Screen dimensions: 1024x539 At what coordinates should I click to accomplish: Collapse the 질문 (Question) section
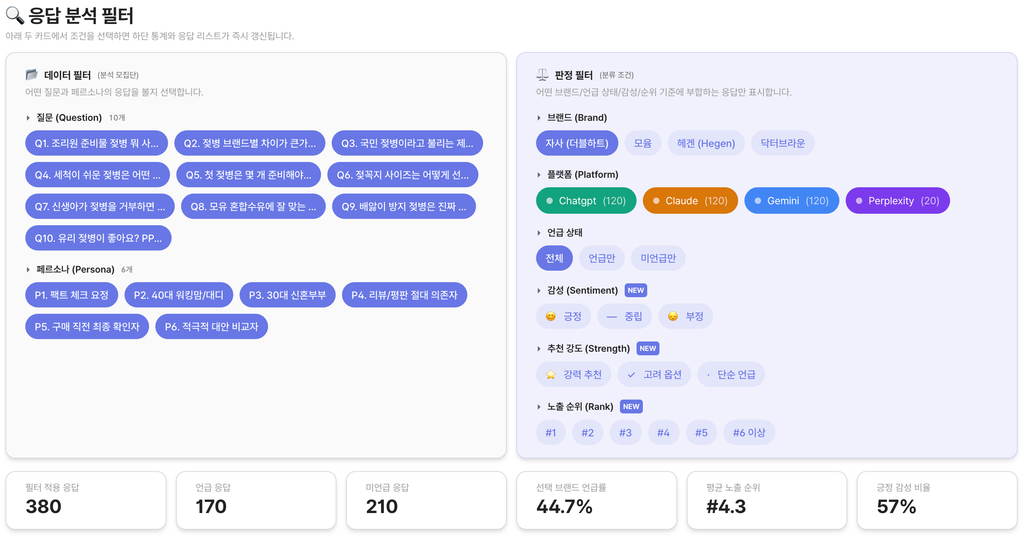[x=27, y=118]
